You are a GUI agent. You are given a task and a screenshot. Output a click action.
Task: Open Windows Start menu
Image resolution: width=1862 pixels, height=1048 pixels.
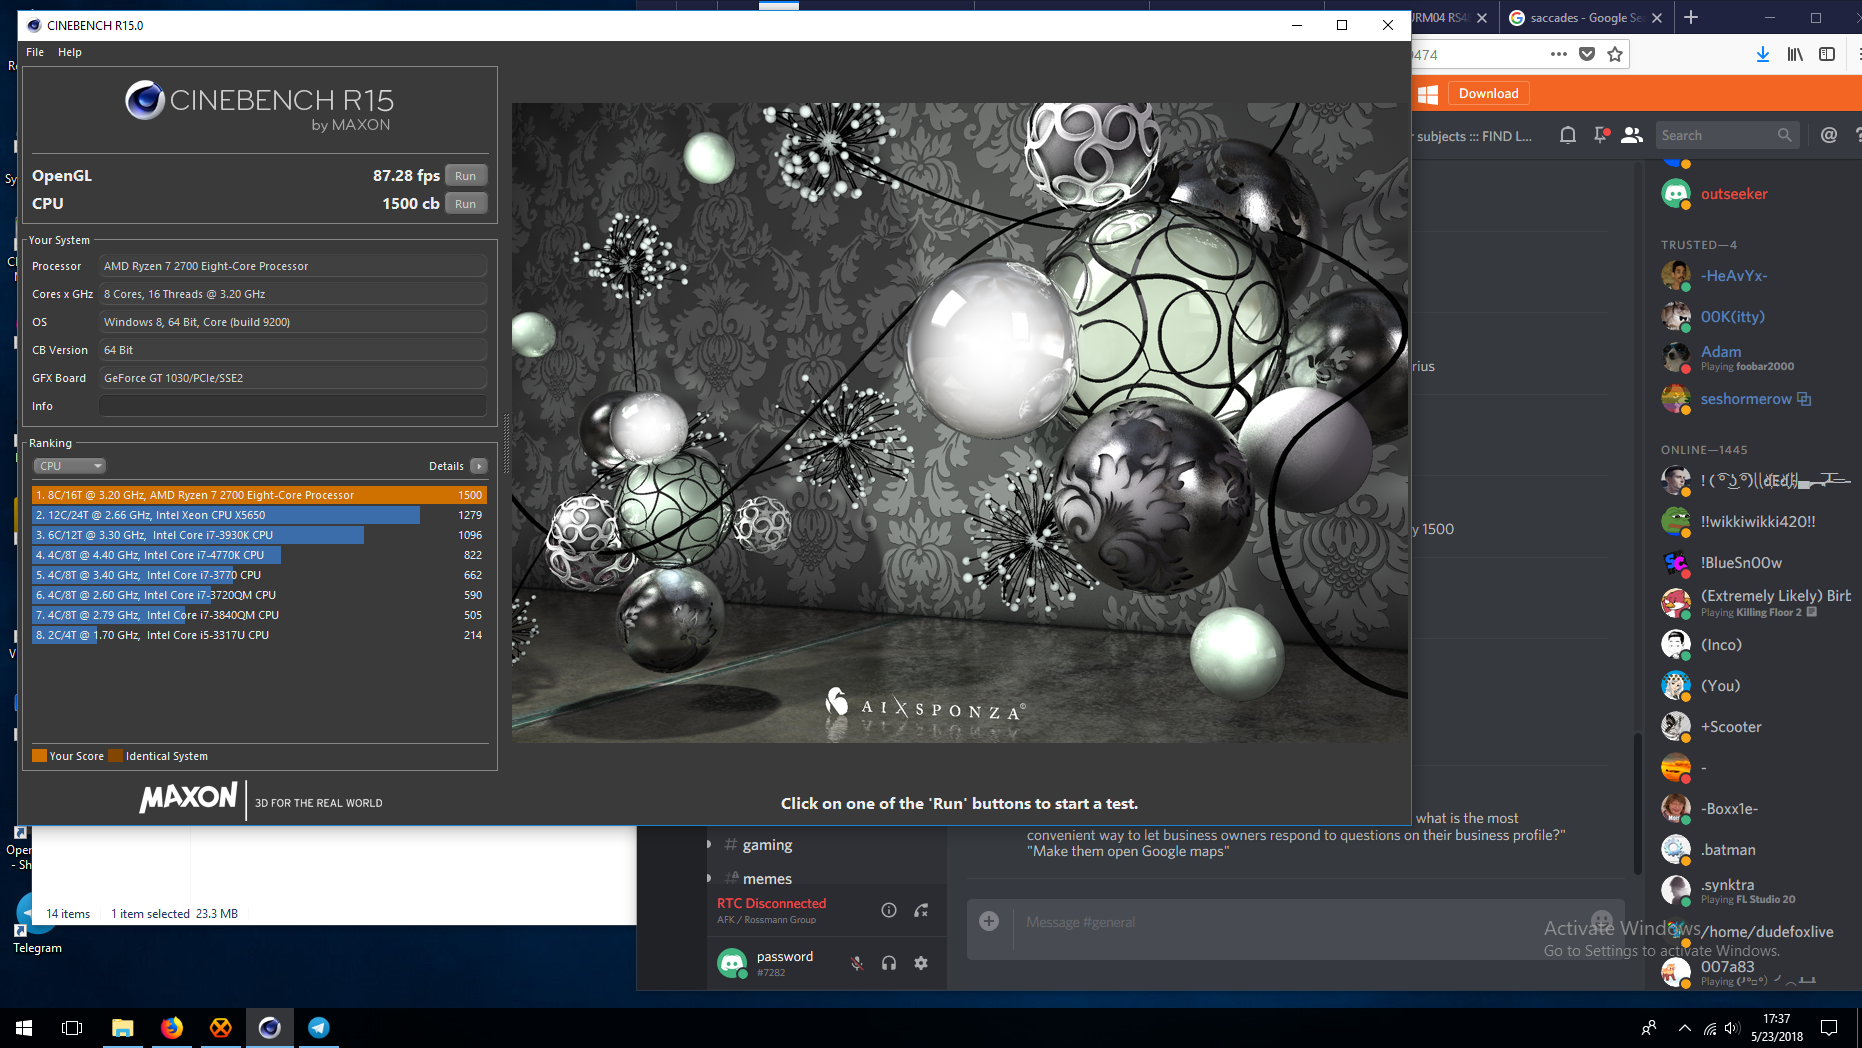coord(24,1028)
